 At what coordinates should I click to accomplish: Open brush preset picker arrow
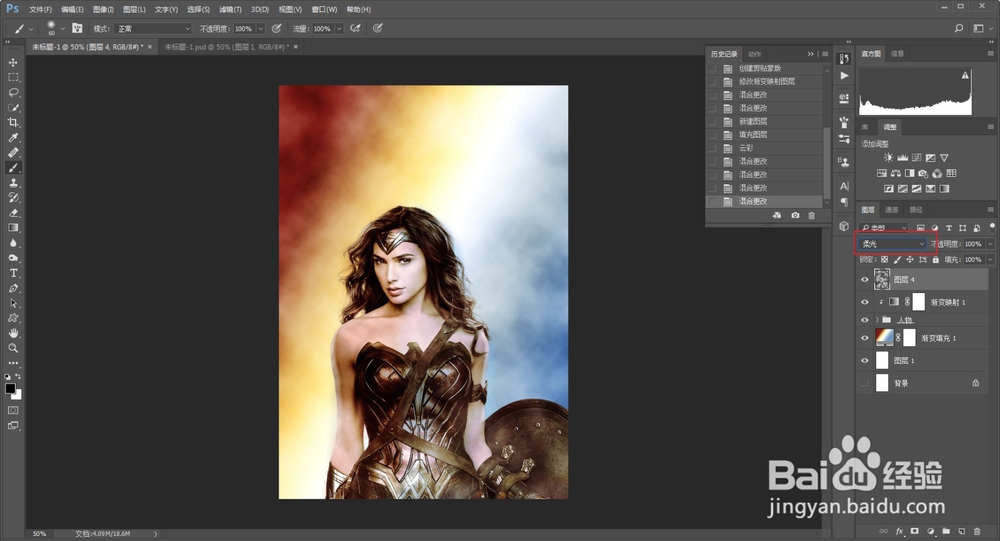(x=62, y=29)
